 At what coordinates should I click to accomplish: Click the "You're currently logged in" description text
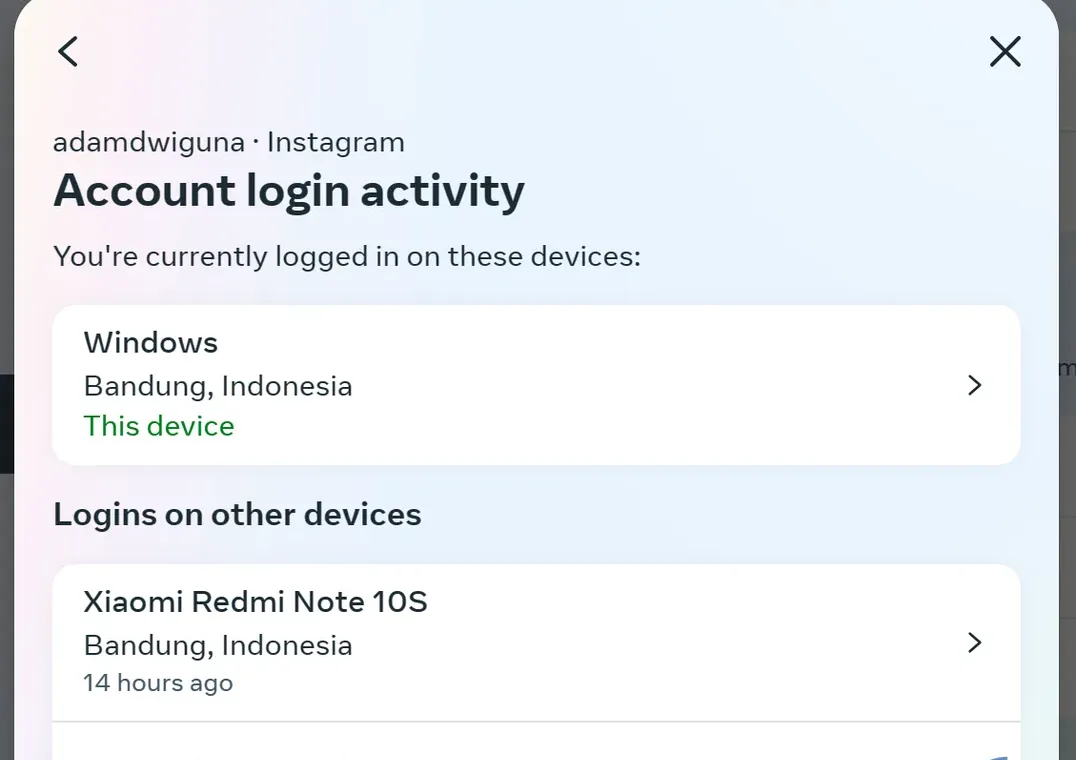point(346,256)
